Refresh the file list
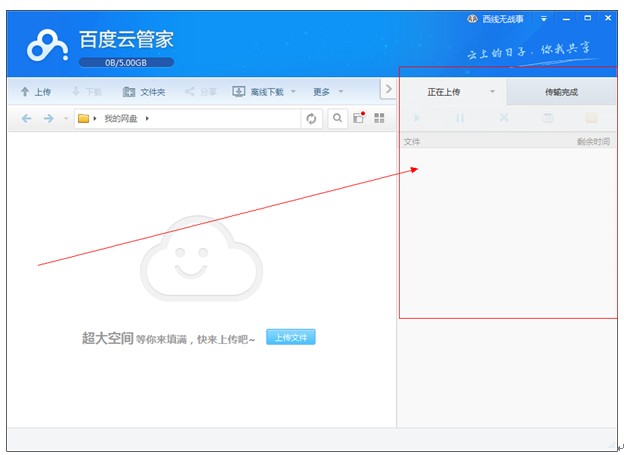The image size is (624, 455). (x=311, y=118)
